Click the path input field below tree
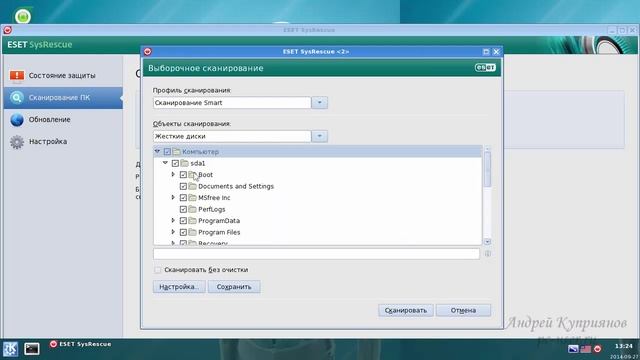This screenshot has height=360, width=640. 316,253
